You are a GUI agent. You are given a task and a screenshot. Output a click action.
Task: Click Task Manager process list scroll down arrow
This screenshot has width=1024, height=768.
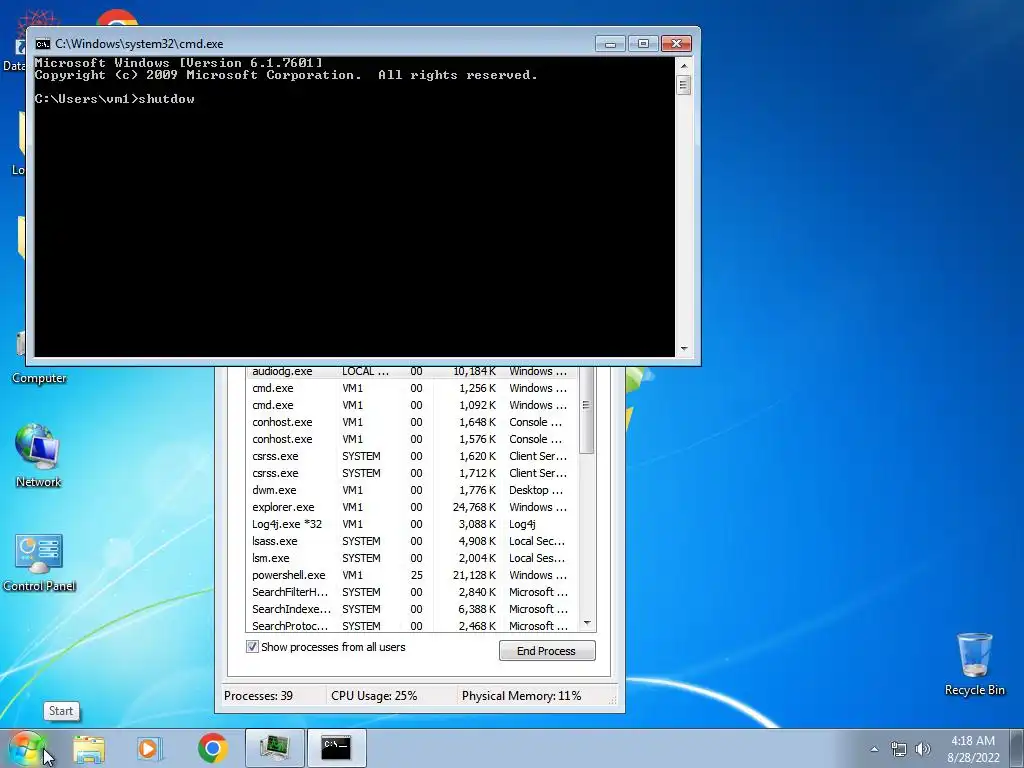587,624
